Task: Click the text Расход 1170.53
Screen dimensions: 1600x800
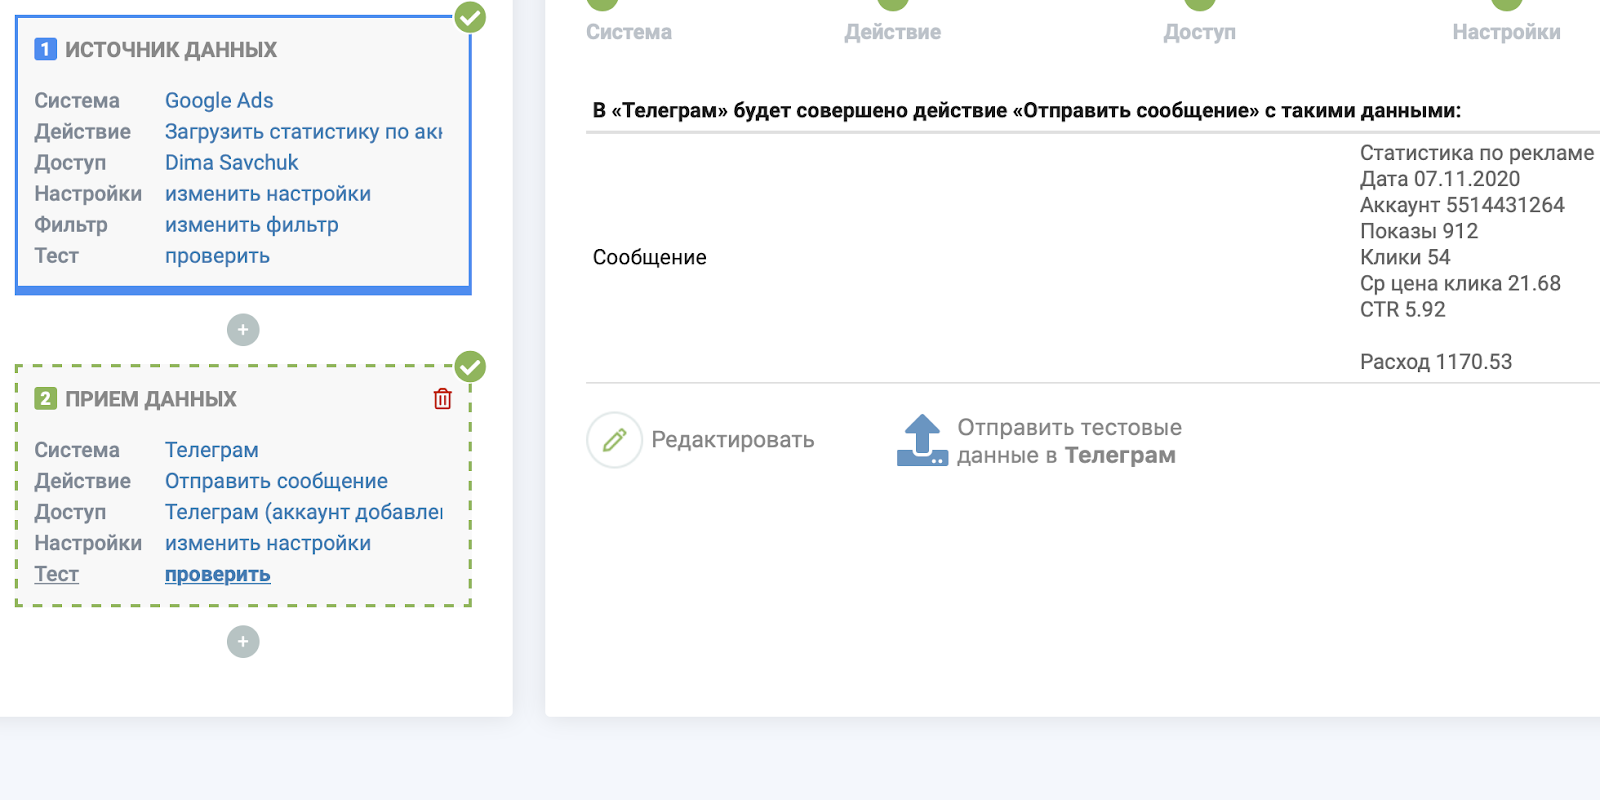Action: tap(1436, 362)
